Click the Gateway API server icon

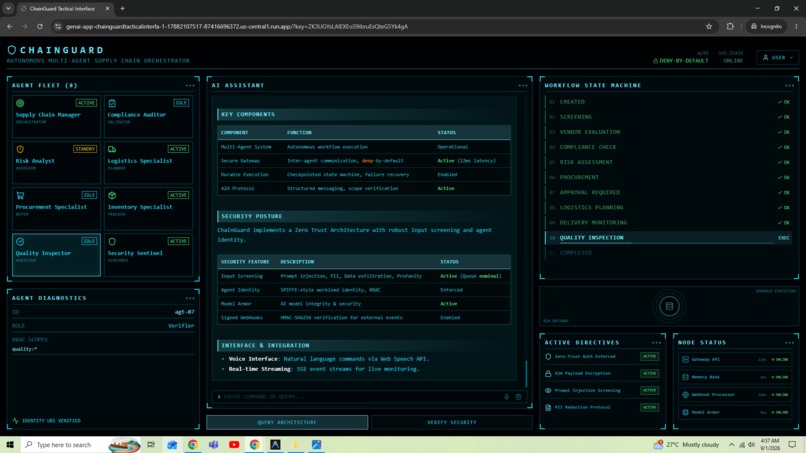(x=685, y=359)
